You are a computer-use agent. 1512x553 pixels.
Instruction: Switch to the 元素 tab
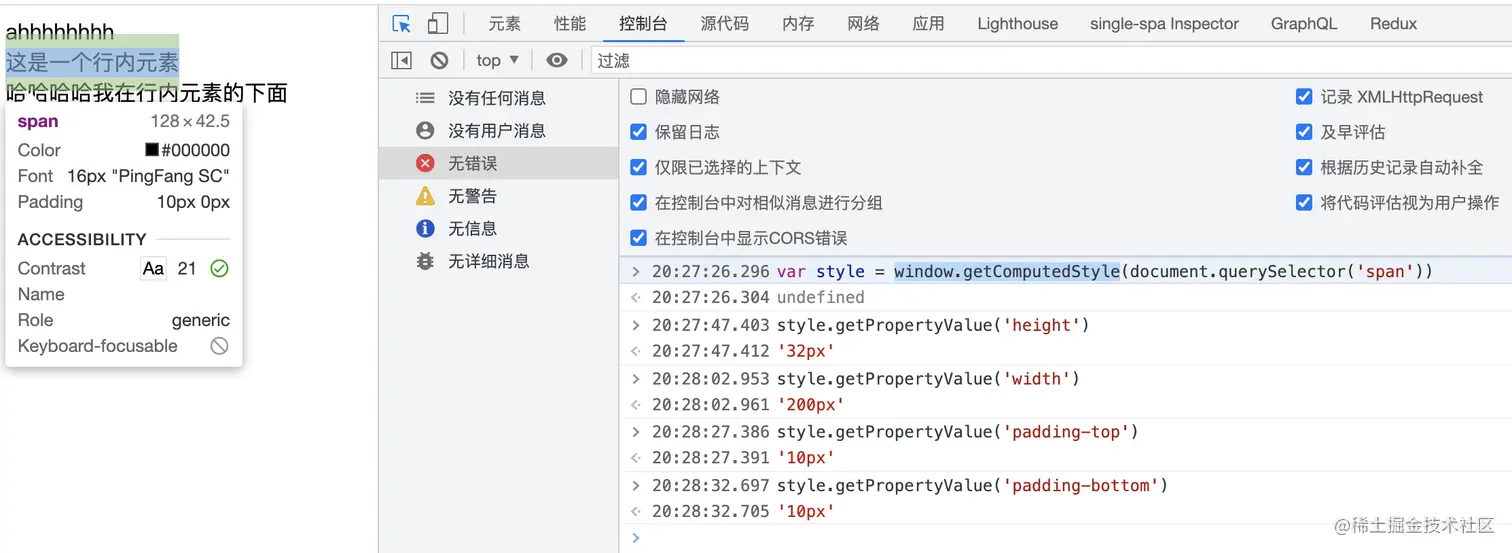coord(505,24)
